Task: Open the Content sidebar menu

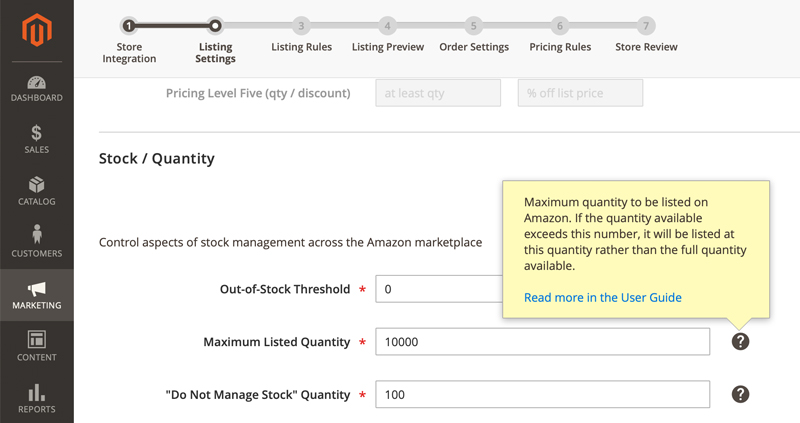Action: point(37,346)
